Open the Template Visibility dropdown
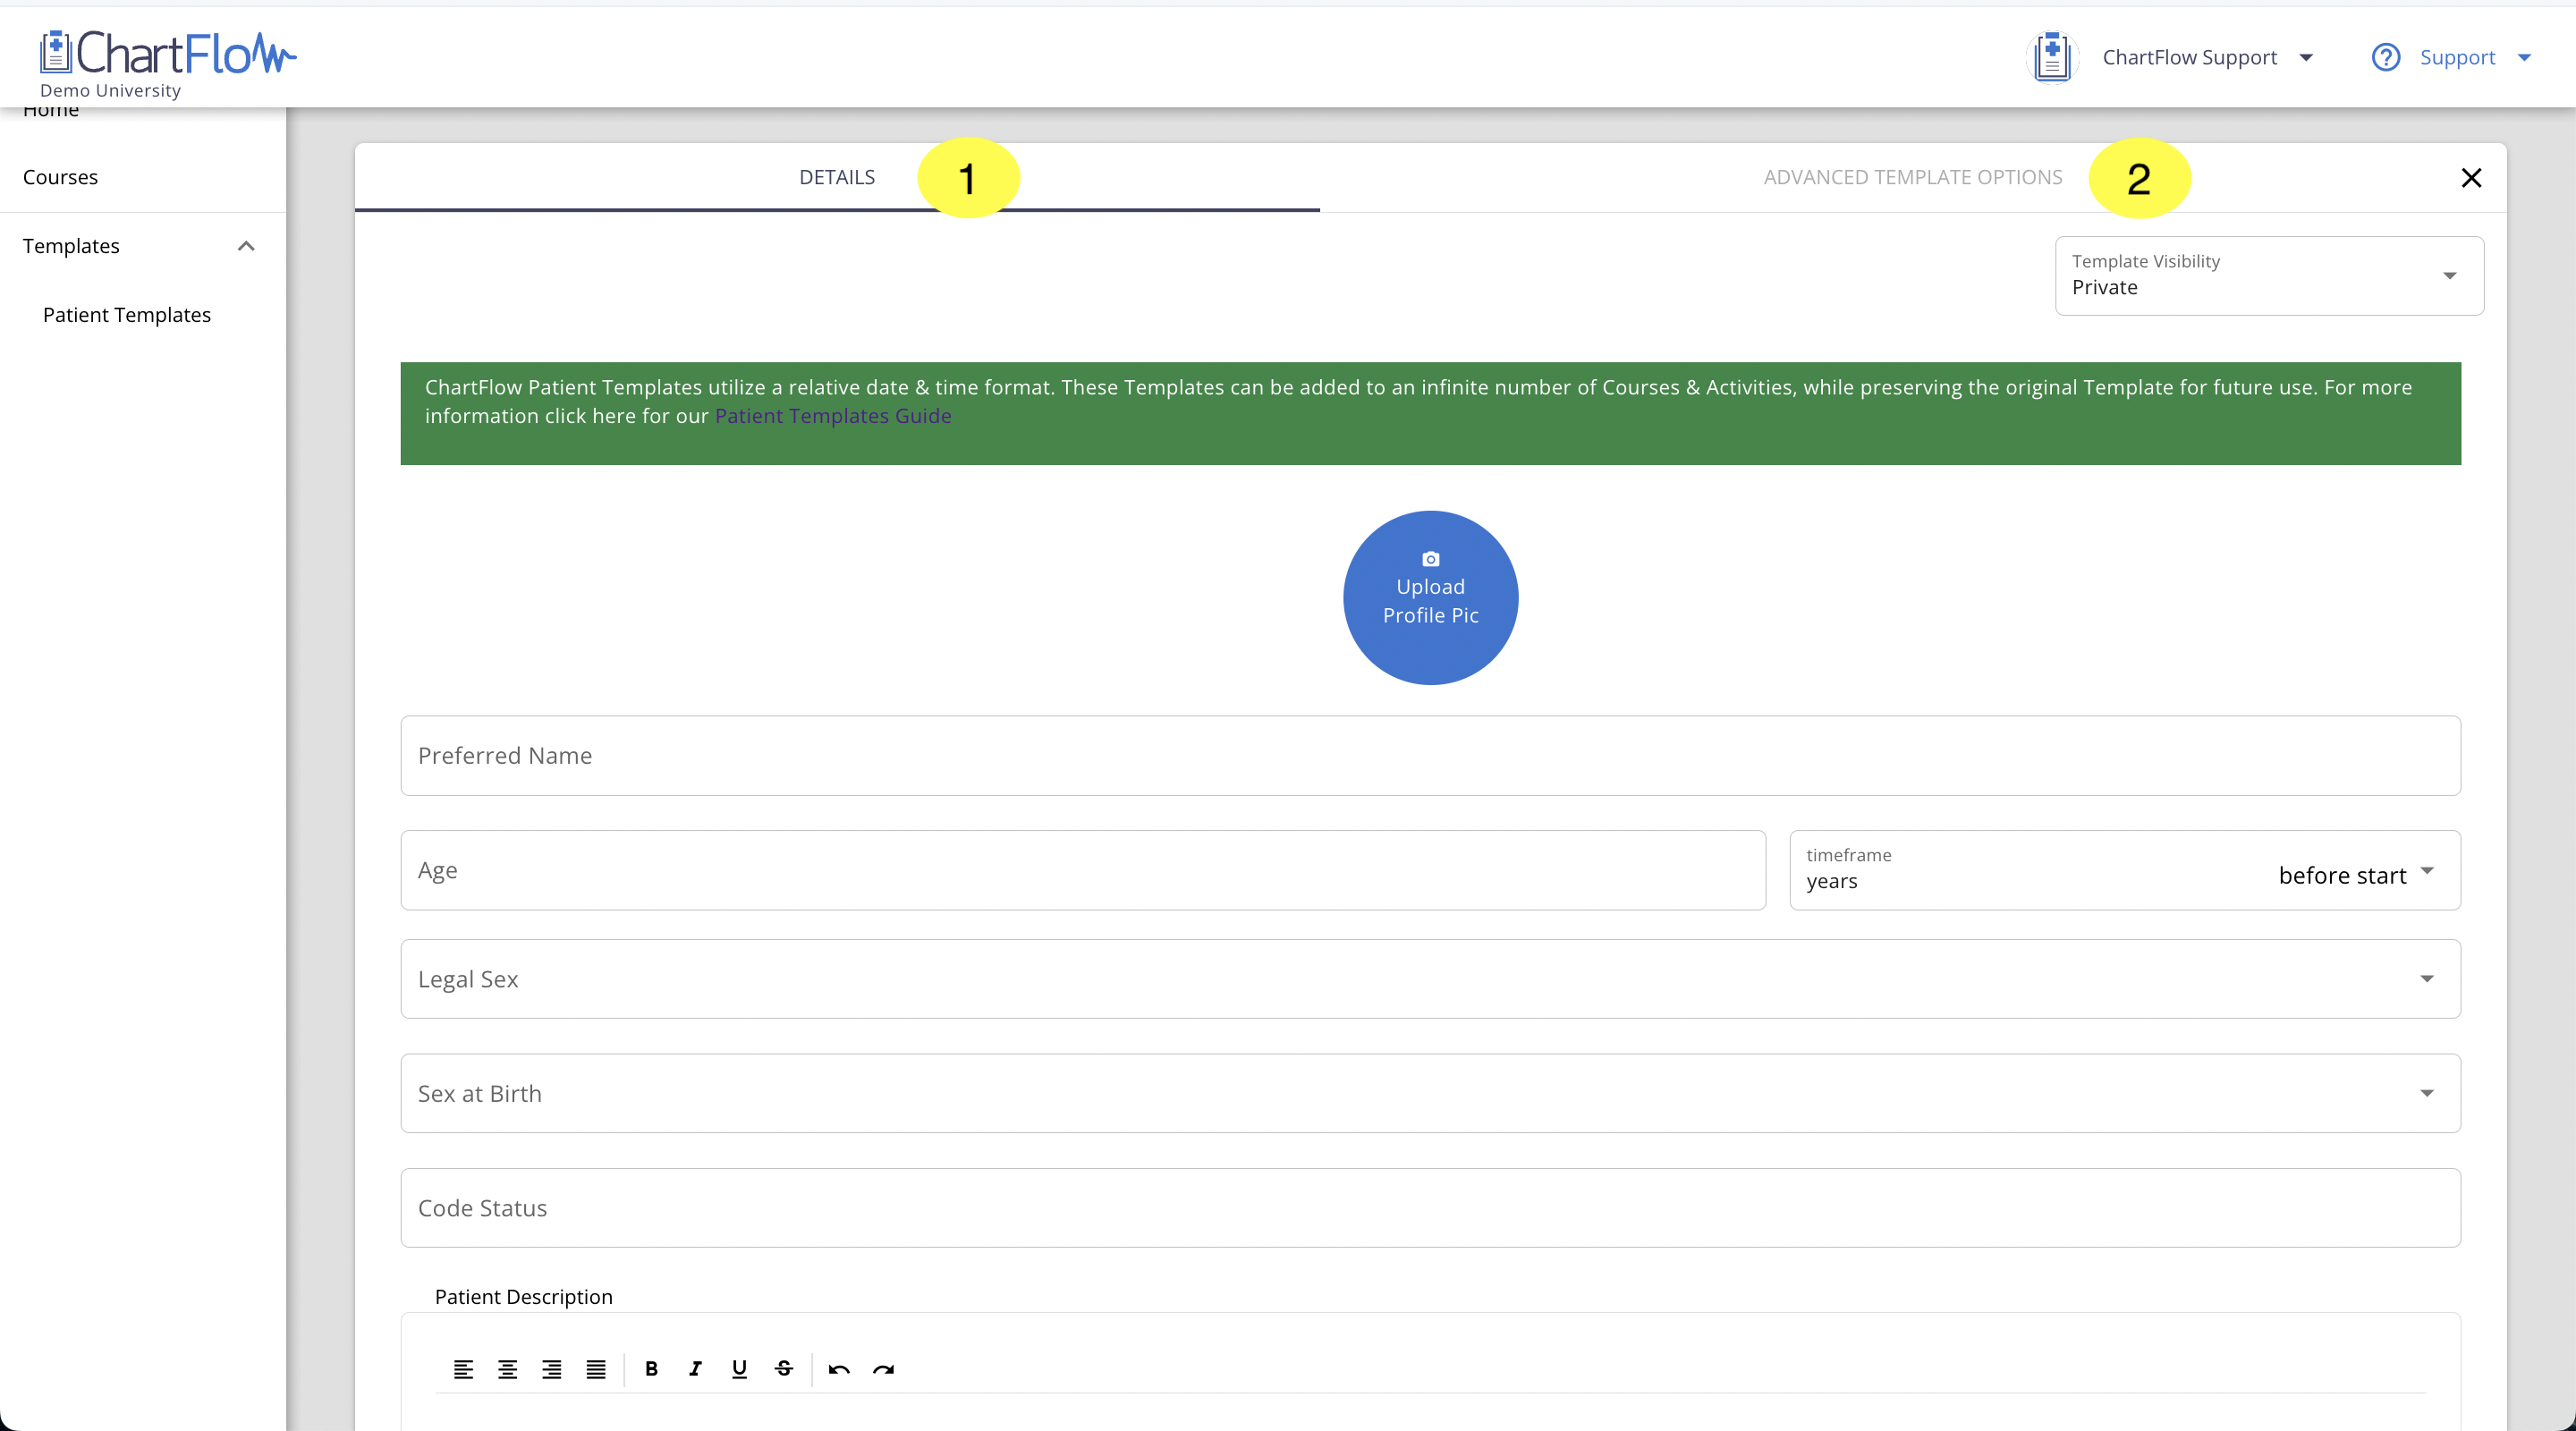This screenshot has width=2576, height=1431. pyautogui.click(x=2268, y=276)
